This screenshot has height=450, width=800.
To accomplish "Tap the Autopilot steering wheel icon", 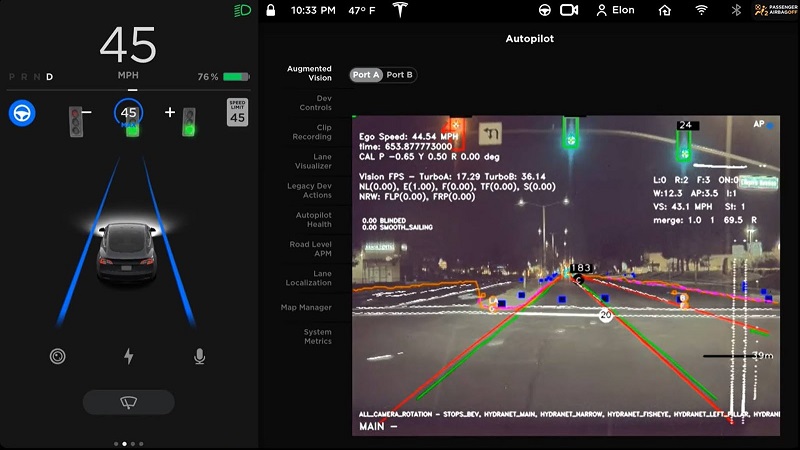I will (x=22, y=113).
